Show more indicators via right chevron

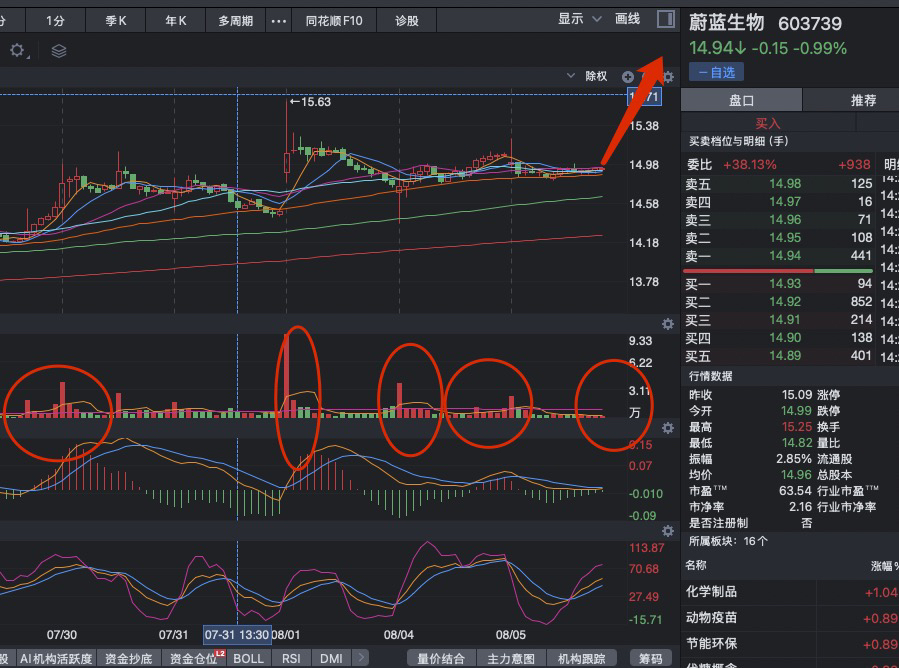[361, 657]
